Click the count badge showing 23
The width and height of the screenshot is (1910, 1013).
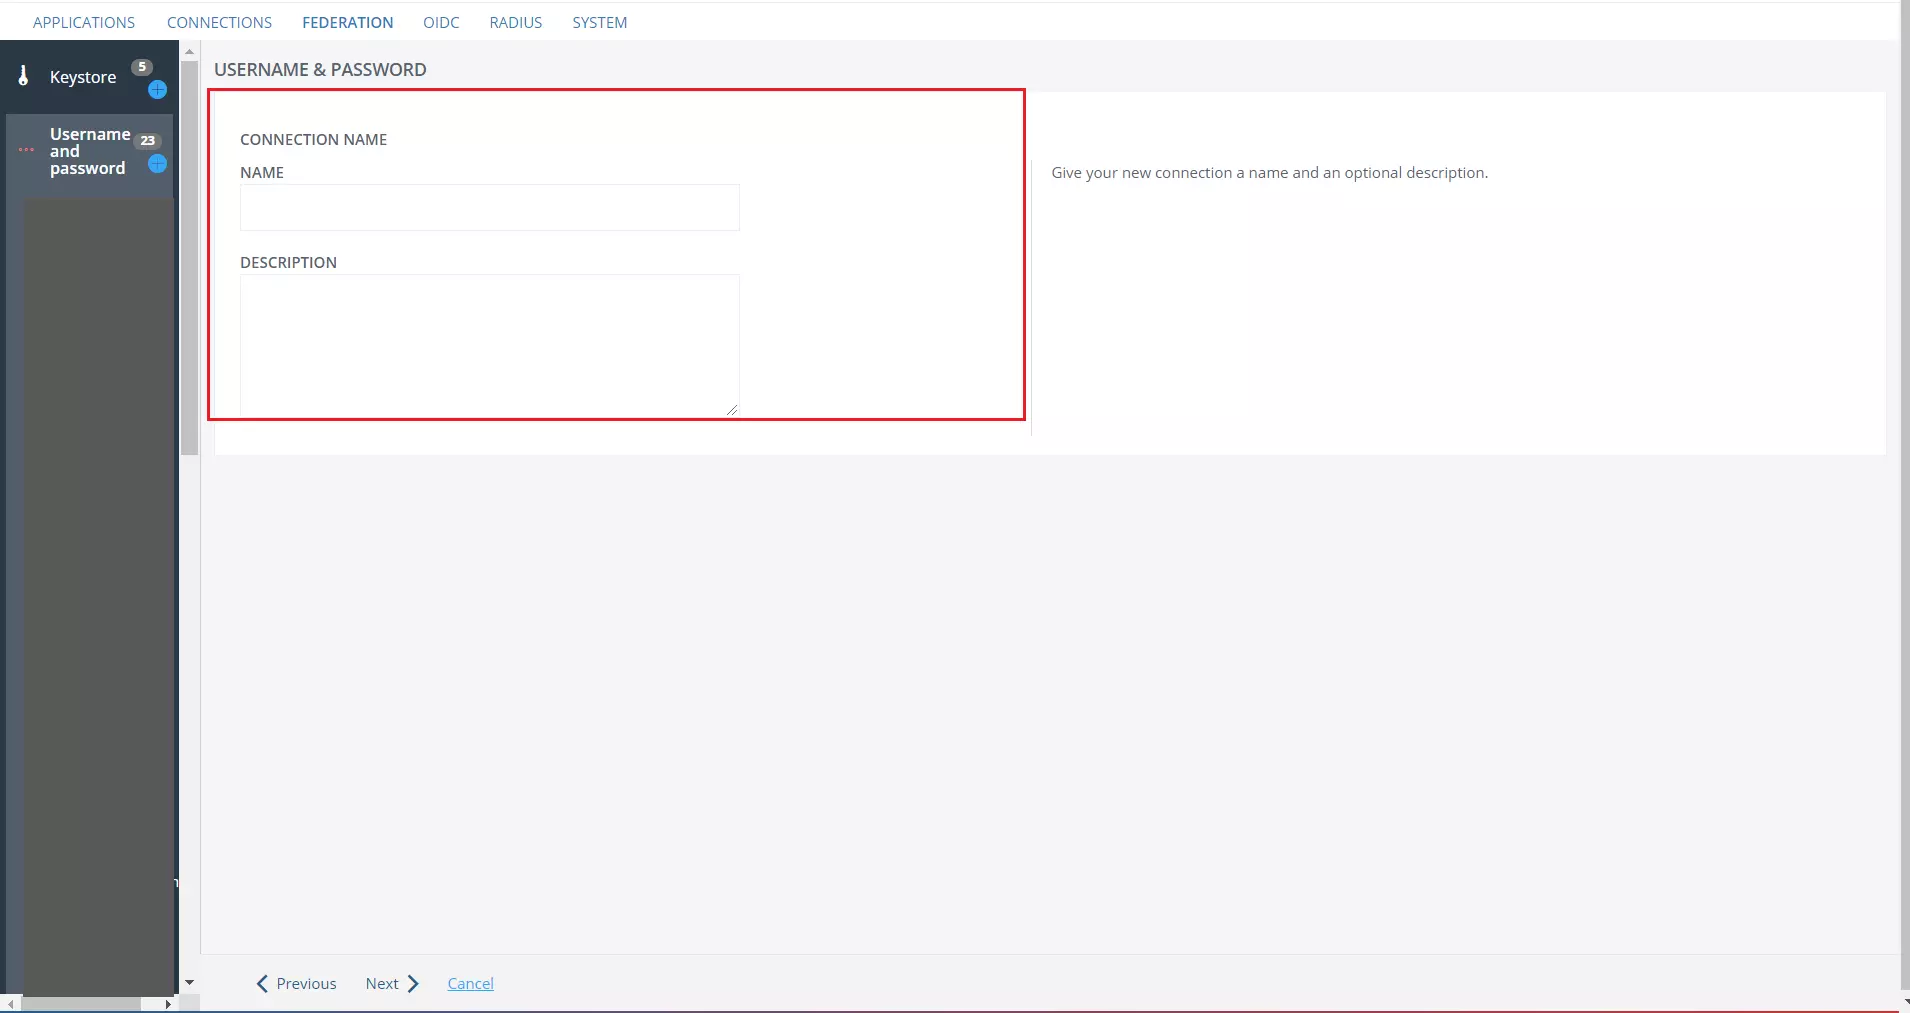coord(148,141)
